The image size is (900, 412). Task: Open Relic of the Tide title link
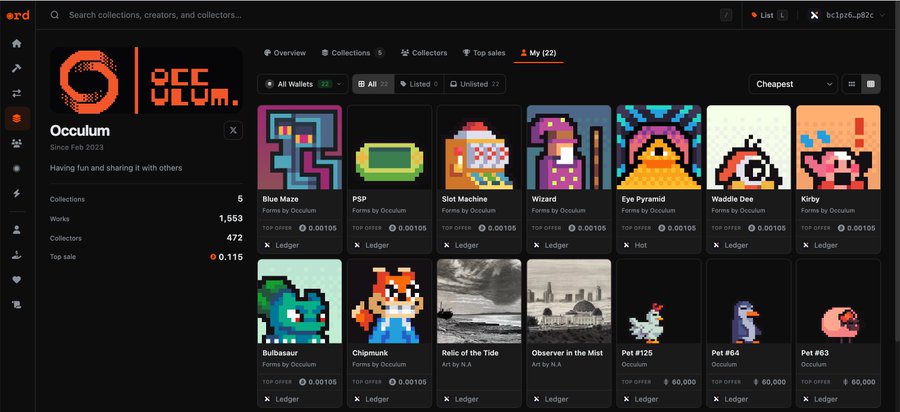[470, 353]
